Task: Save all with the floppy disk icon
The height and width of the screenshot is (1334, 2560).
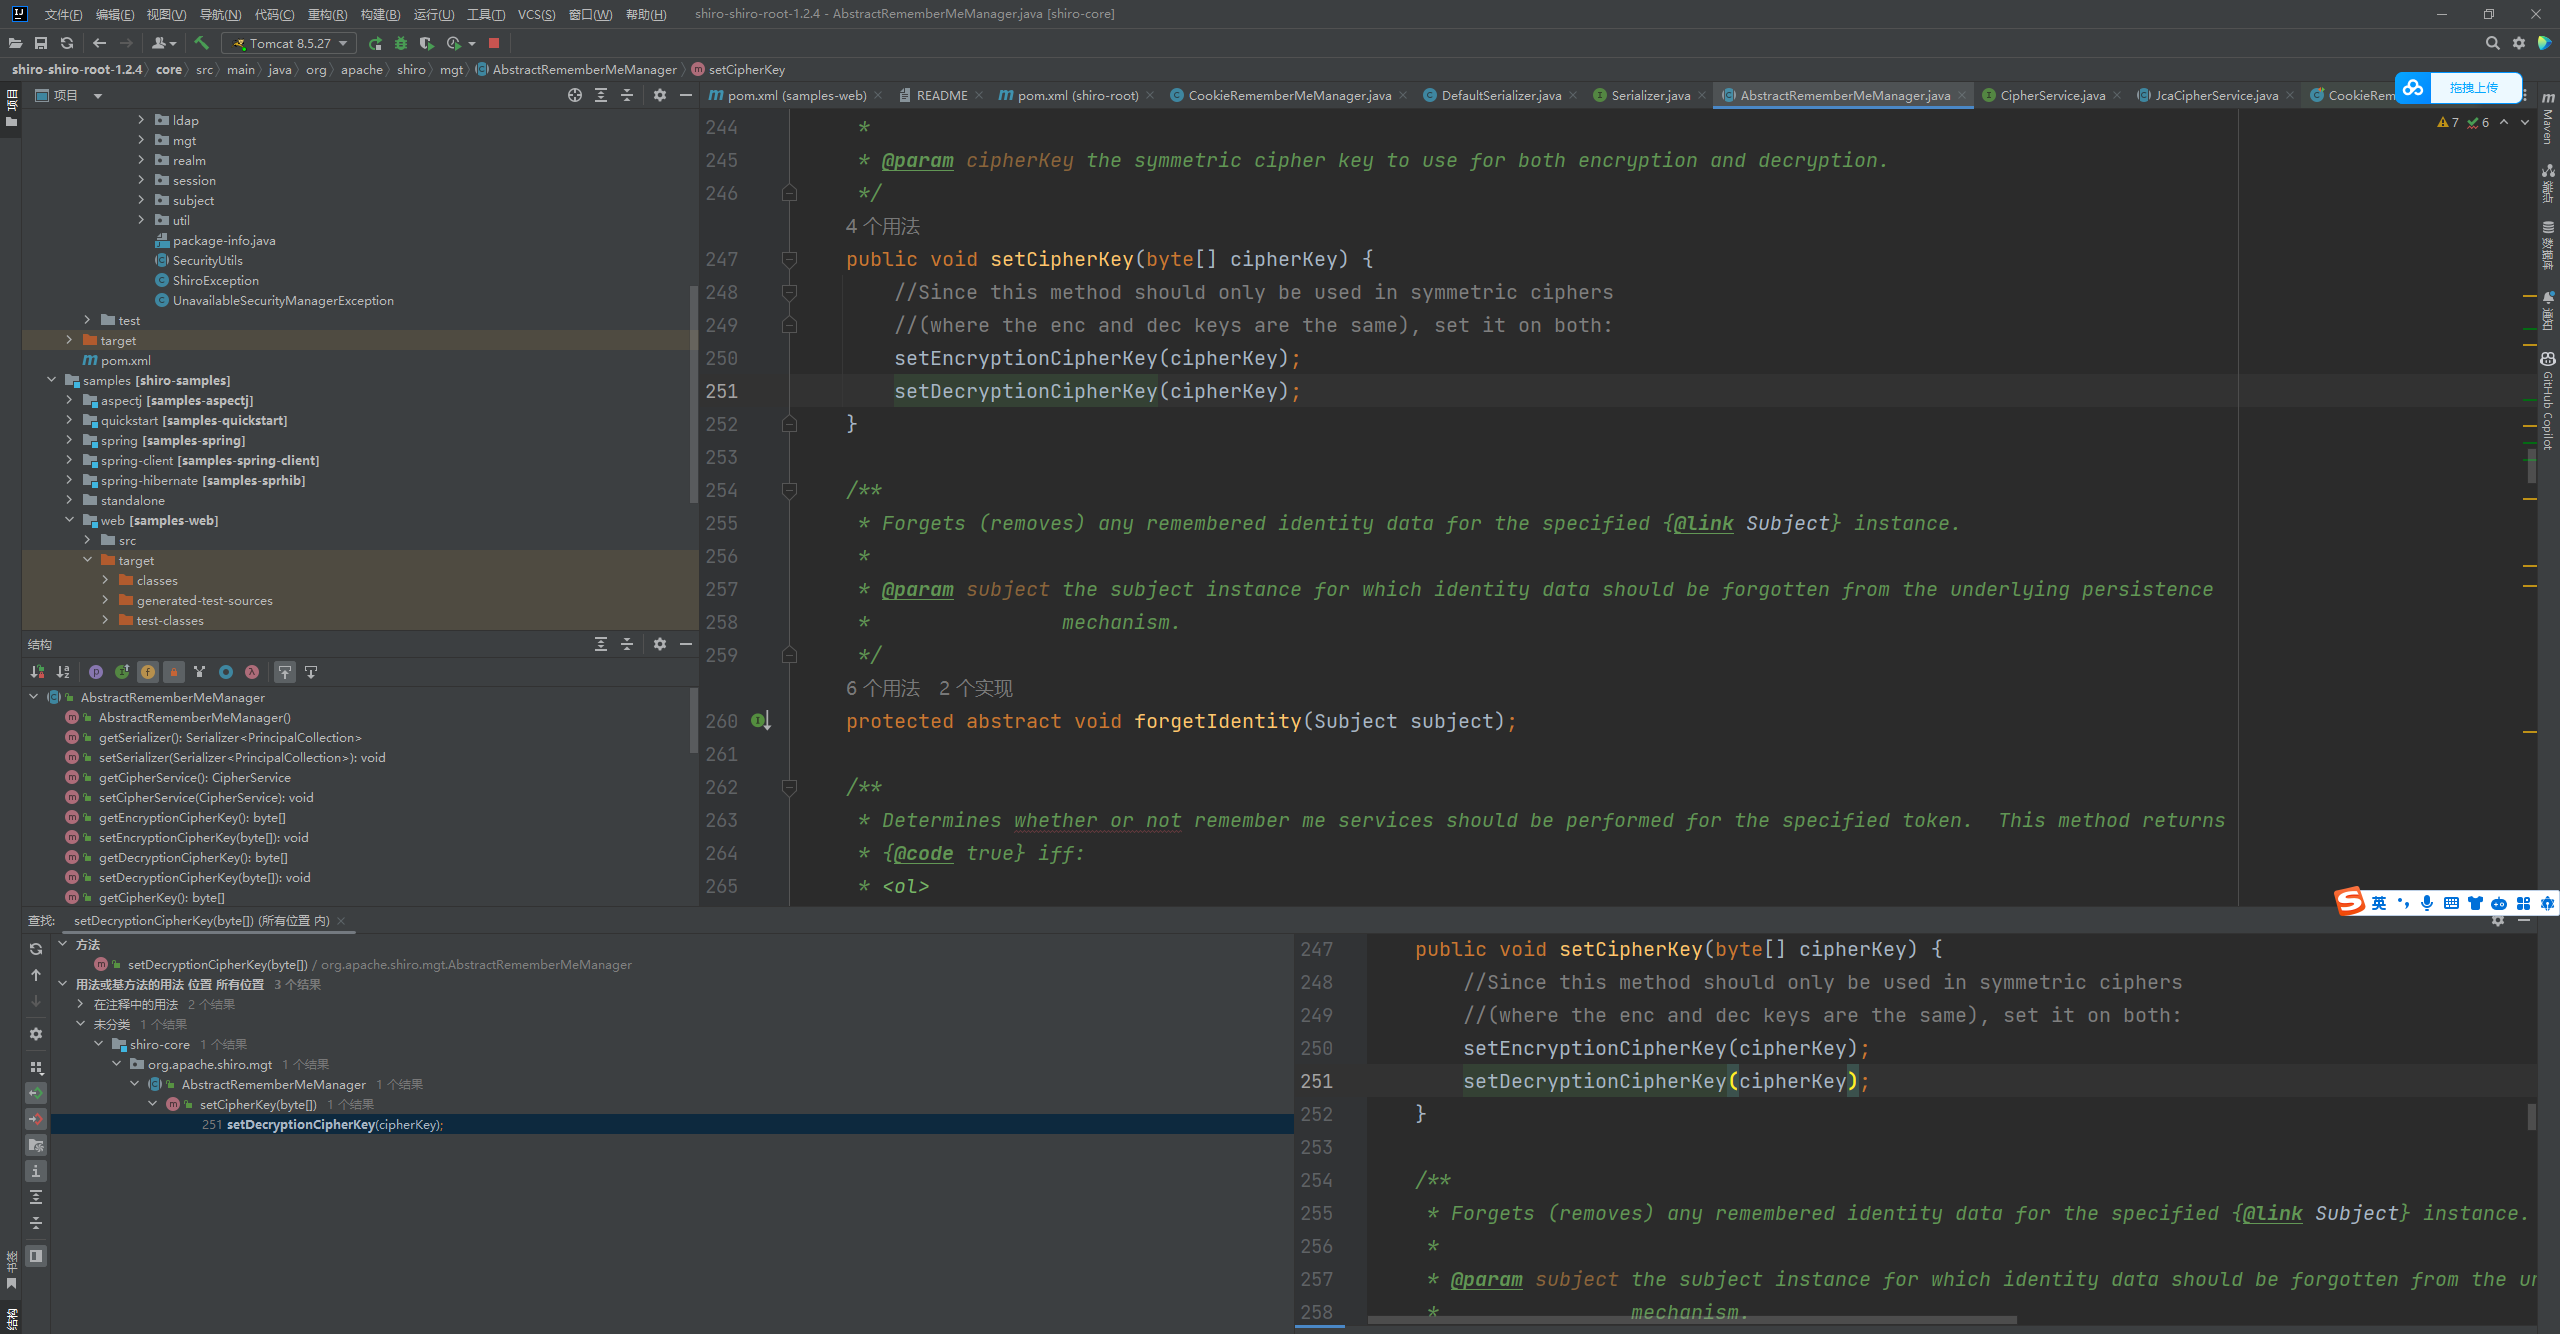Action: (41, 43)
